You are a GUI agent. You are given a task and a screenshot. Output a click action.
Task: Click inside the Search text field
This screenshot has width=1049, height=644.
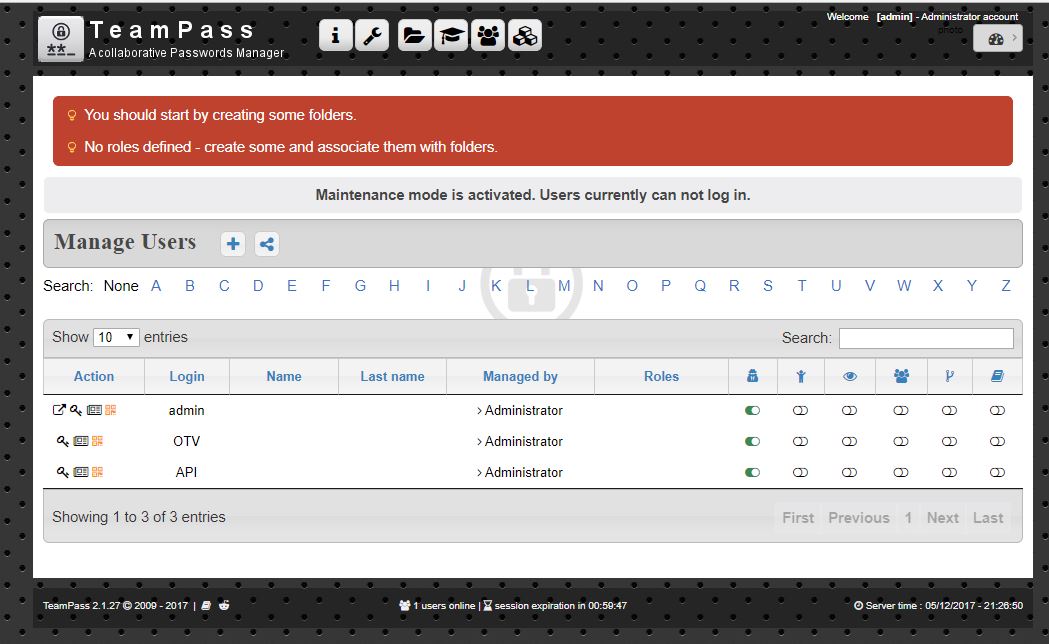coord(925,337)
